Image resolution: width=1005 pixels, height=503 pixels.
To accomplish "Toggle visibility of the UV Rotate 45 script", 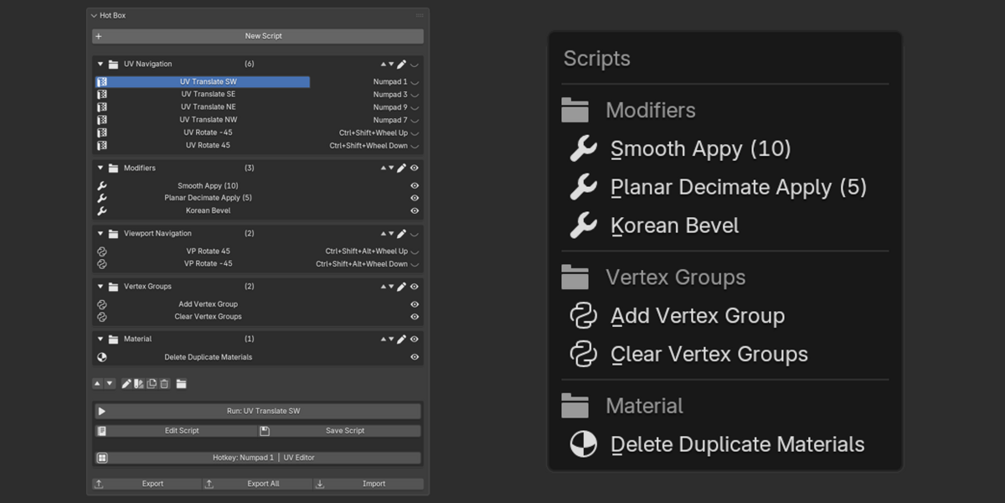I will coord(415,145).
